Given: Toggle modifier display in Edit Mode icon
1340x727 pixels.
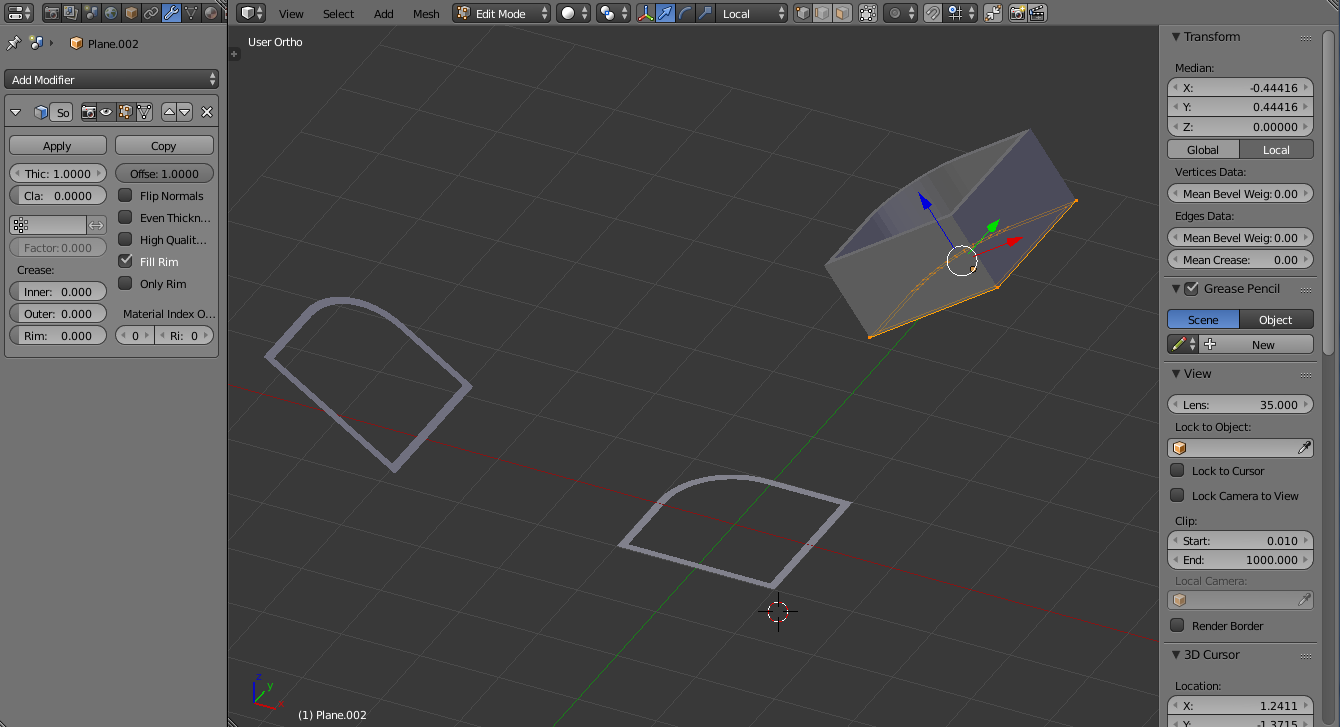Looking at the screenshot, I should [x=126, y=112].
